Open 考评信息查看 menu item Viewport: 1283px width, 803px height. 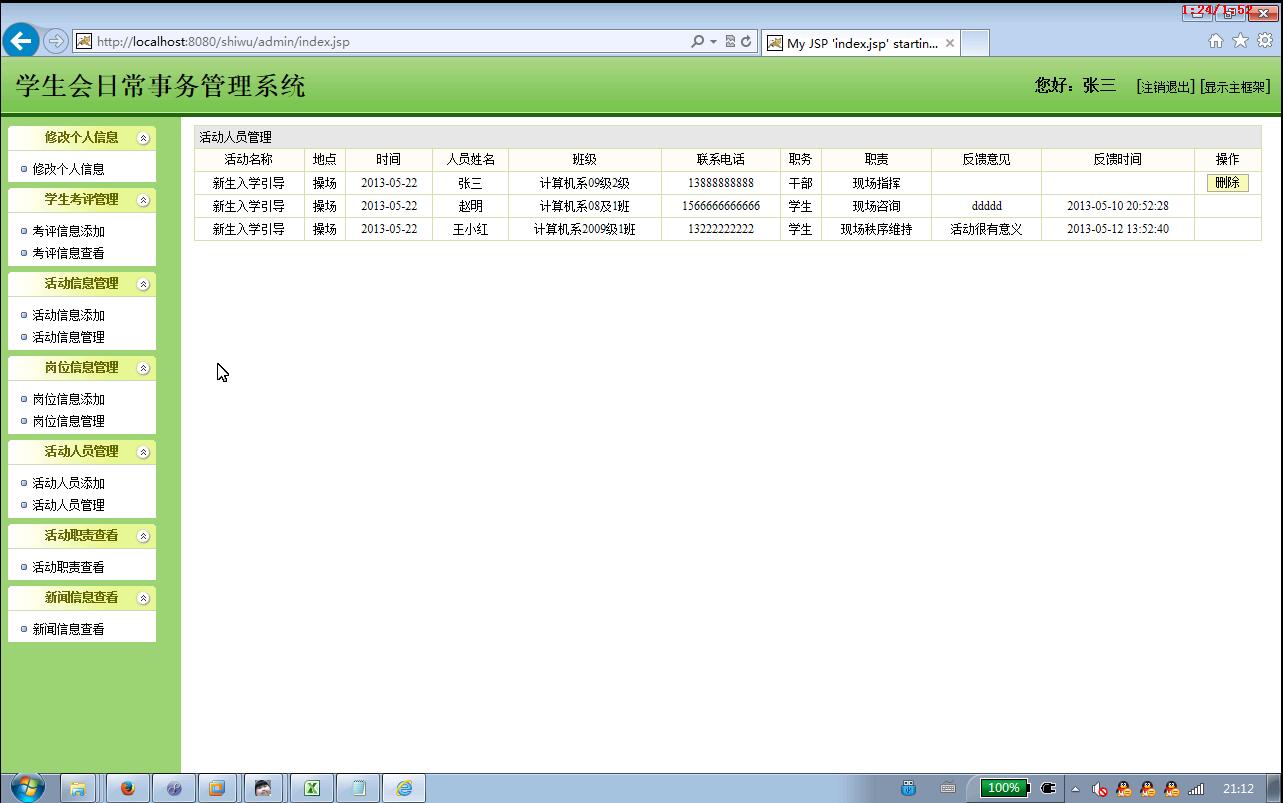[x=68, y=253]
